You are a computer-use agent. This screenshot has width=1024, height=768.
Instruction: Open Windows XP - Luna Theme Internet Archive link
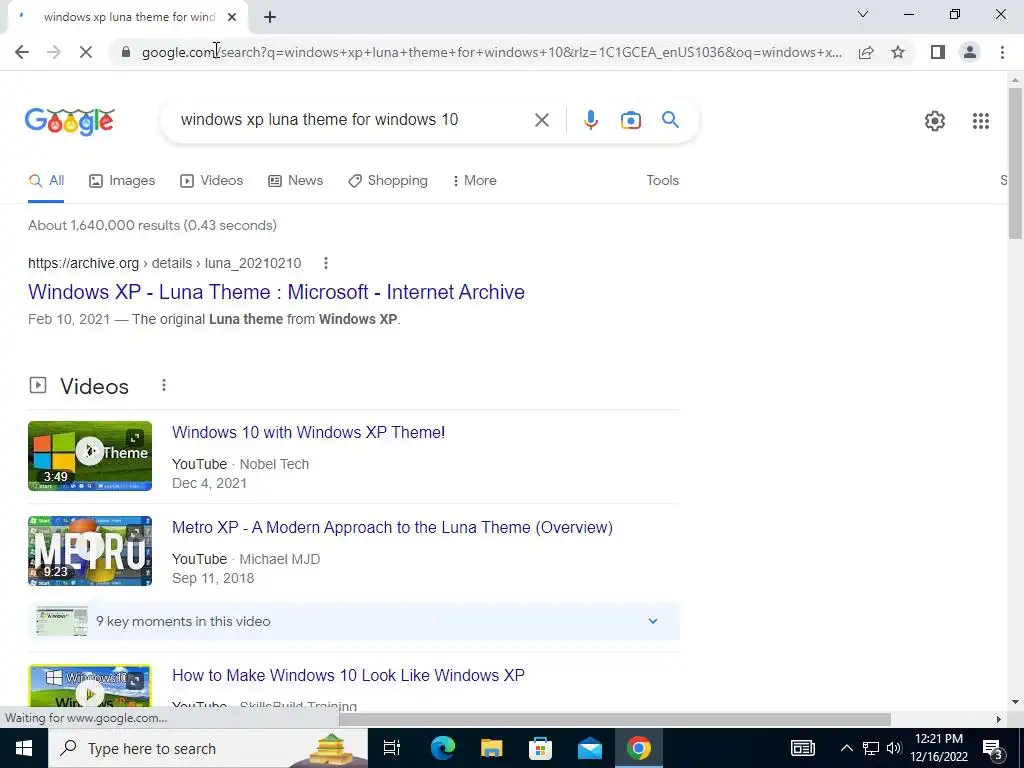276,292
